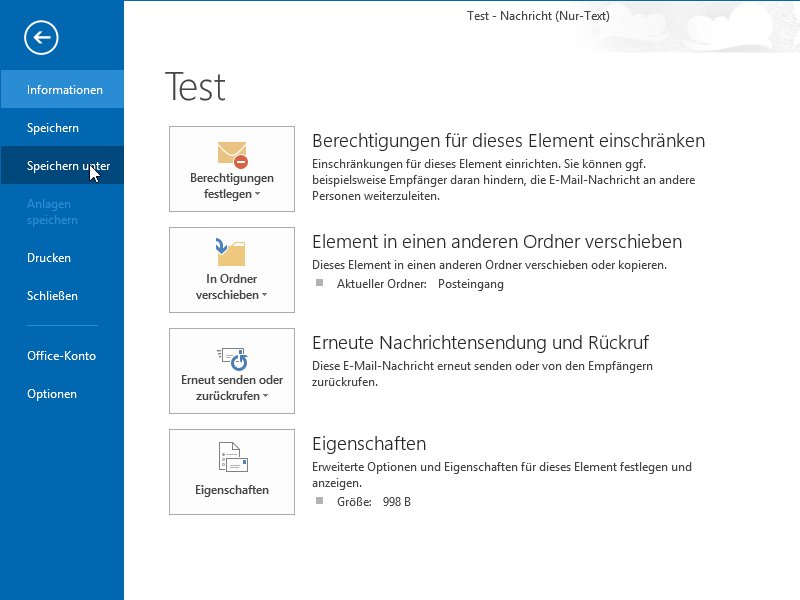
Task: Click the envelope with red restriction icon
Action: pyautogui.click(x=233, y=155)
